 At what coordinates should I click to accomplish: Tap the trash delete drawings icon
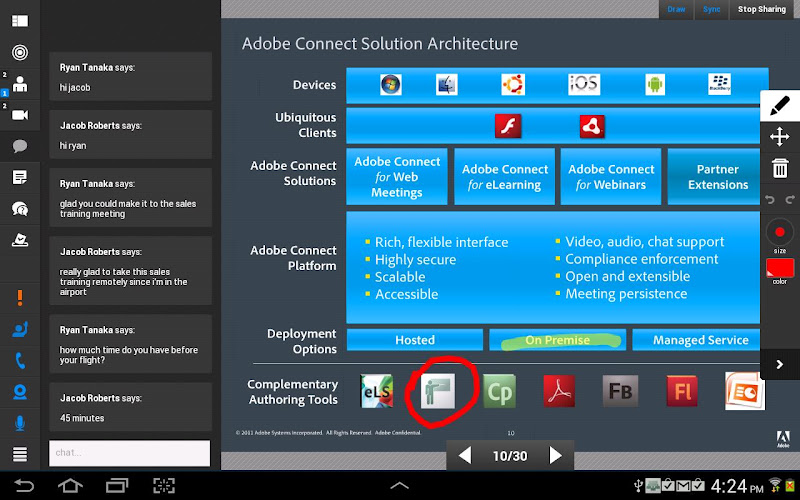point(780,168)
